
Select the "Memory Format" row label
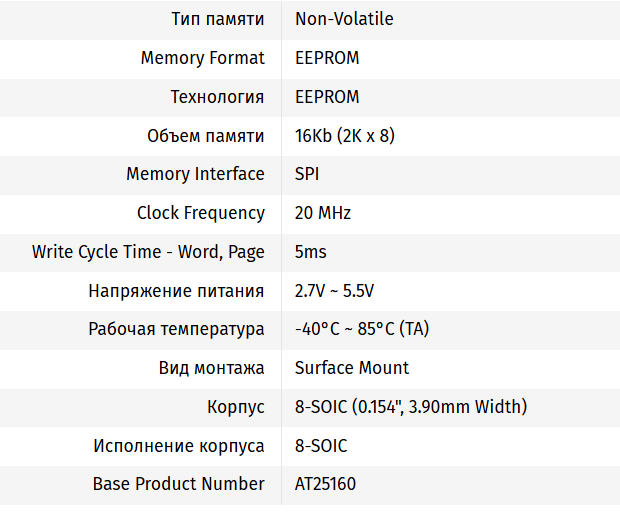point(202,58)
